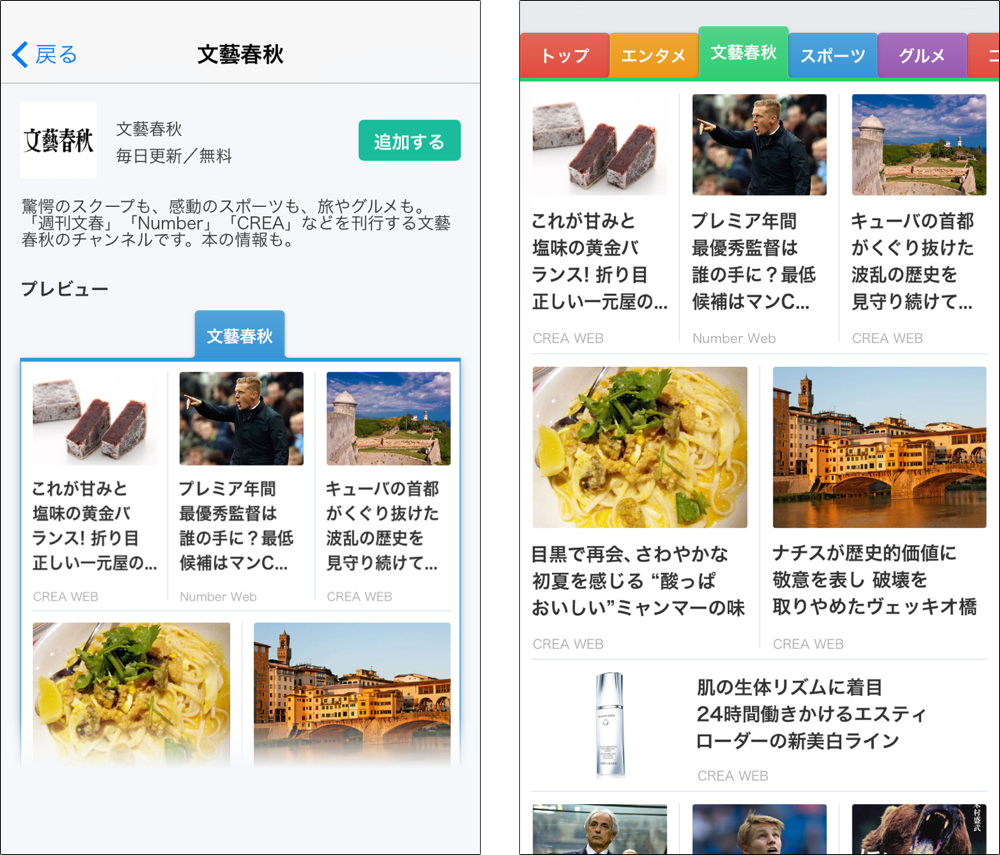This screenshot has height=855, width=1000.
Task: Open right feed headline プレミア年間最優秀監督は
Action: 754,261
